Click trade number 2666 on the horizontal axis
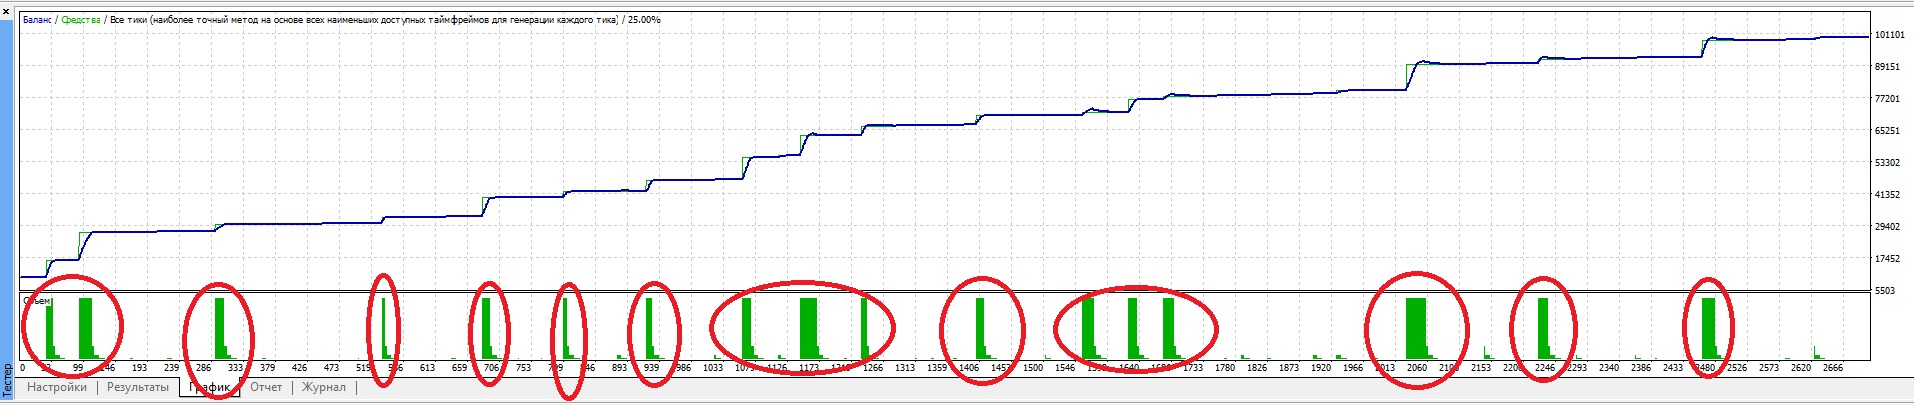The height and width of the screenshot is (405, 1914). pyautogui.click(x=1833, y=368)
